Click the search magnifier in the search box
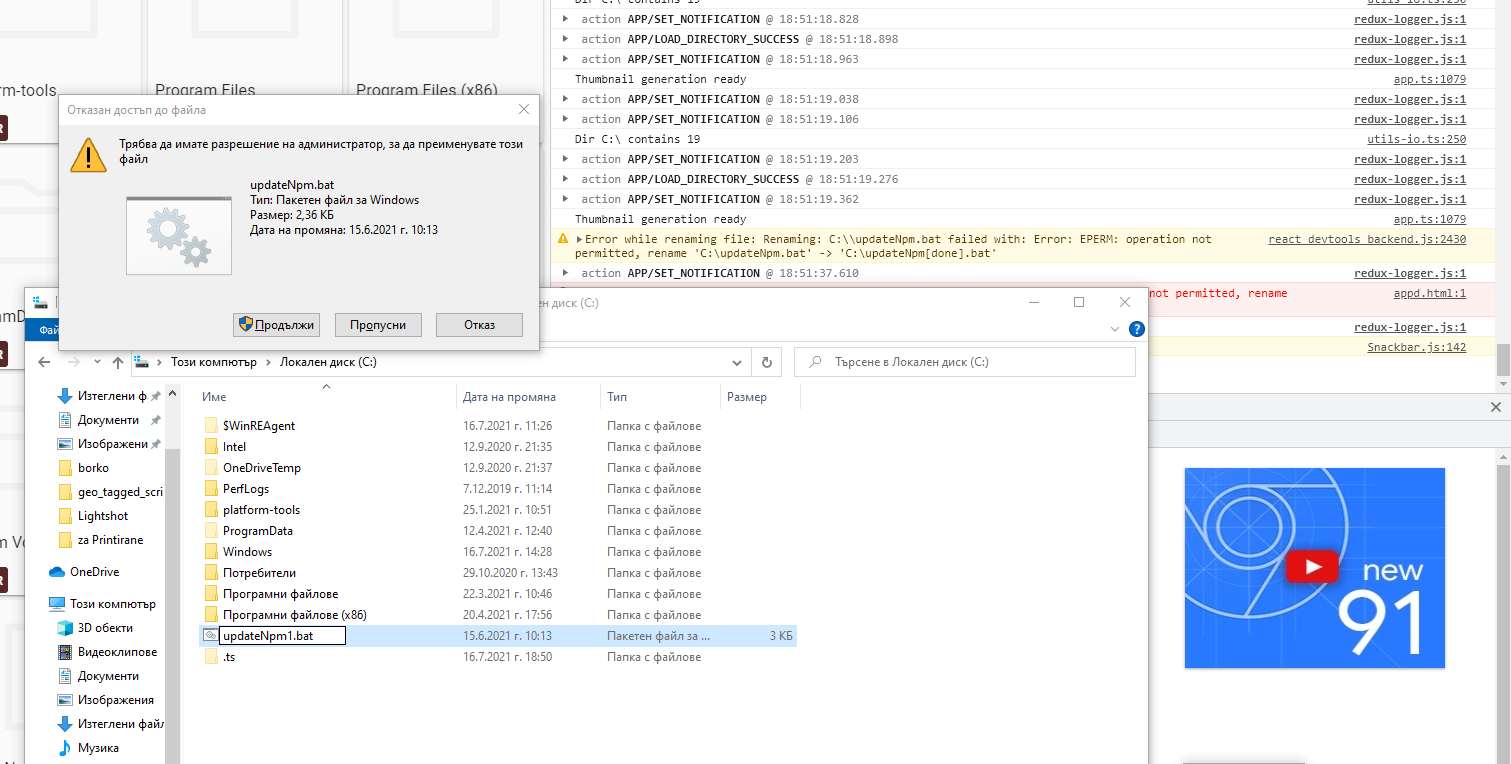The width and height of the screenshot is (1511, 764). (x=817, y=361)
